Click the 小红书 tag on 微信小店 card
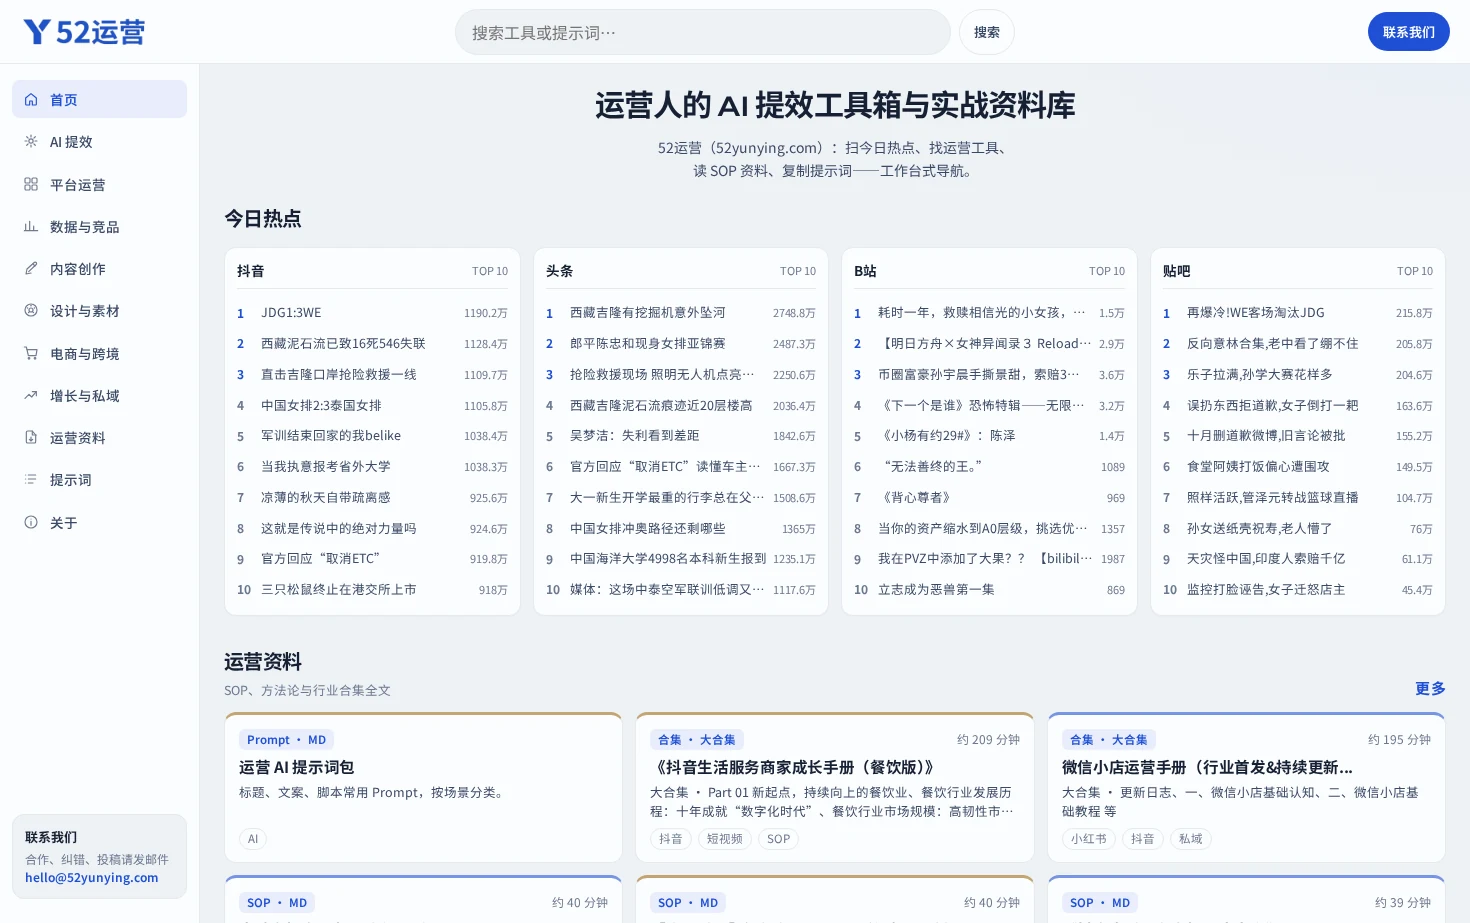Image resolution: width=1470 pixels, height=923 pixels. [x=1089, y=839]
